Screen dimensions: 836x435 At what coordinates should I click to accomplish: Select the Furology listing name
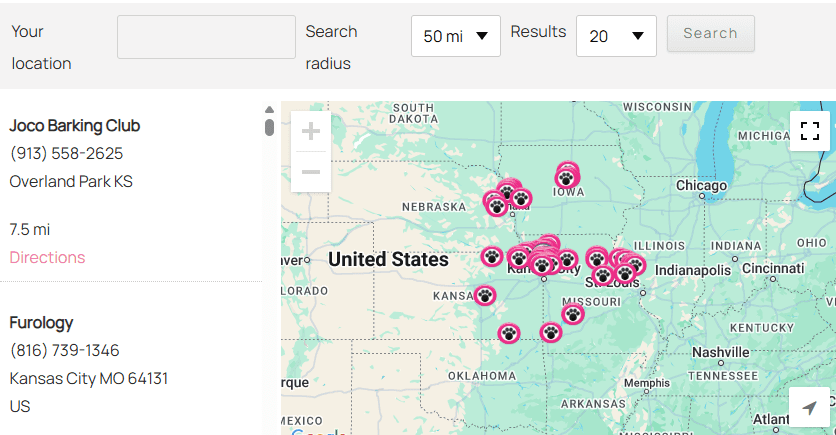pos(41,323)
